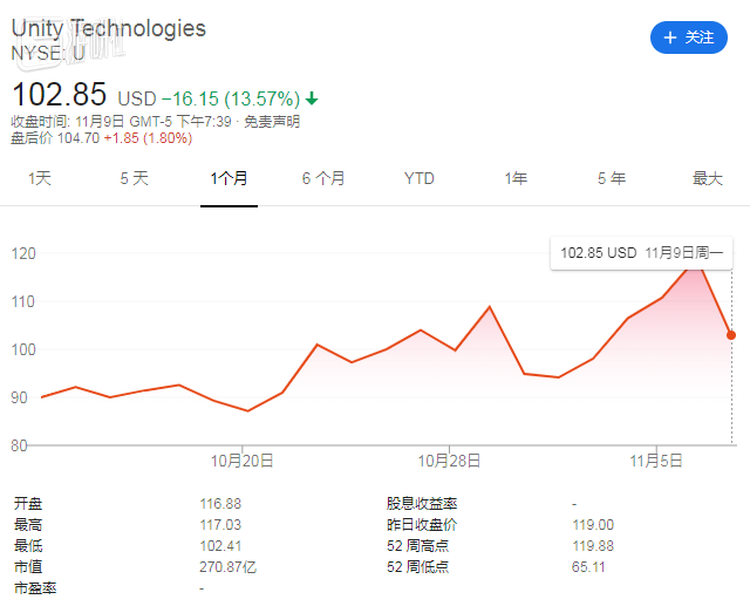This screenshot has height=613, width=750.
Task: Click the Unity Technologies company title
Action: pos(108,27)
